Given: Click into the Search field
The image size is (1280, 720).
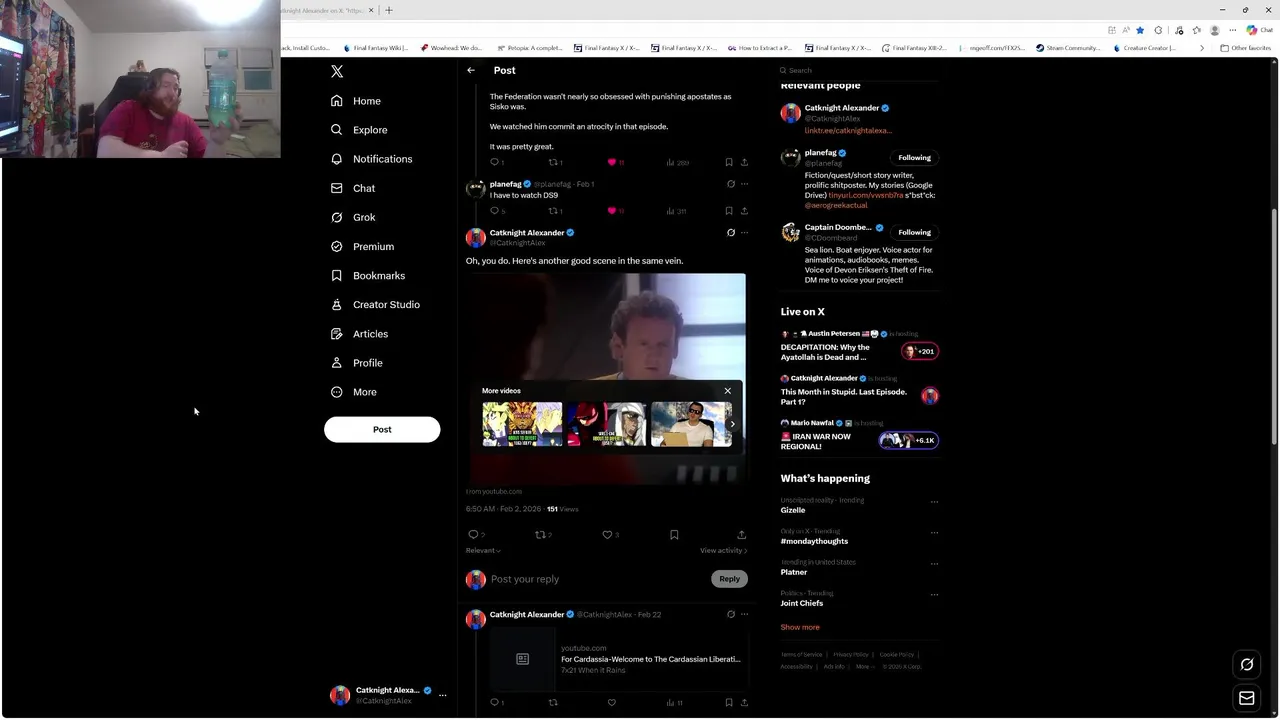Looking at the screenshot, I should 860,70.
